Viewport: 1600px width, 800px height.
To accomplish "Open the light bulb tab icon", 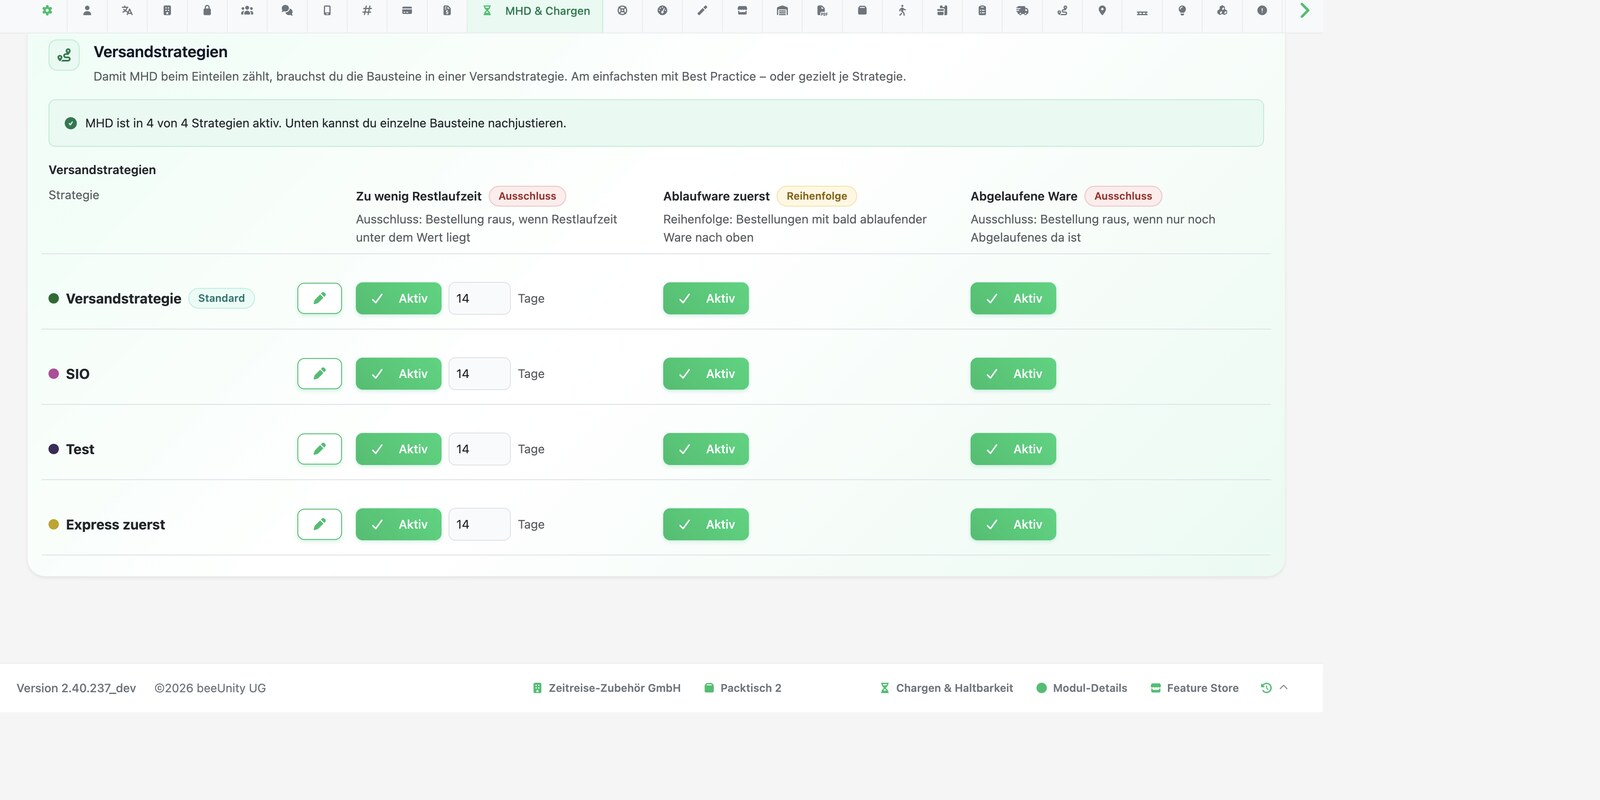I will click(x=1182, y=11).
